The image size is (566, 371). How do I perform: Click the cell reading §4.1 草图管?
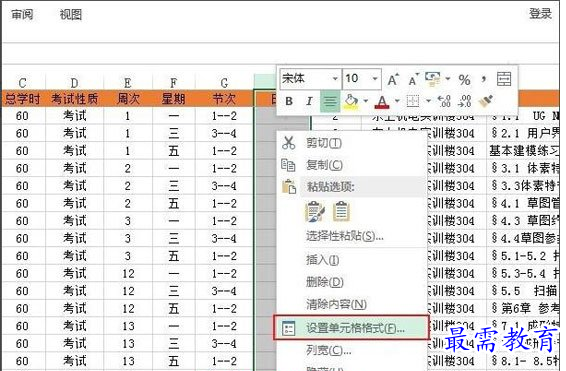point(523,203)
